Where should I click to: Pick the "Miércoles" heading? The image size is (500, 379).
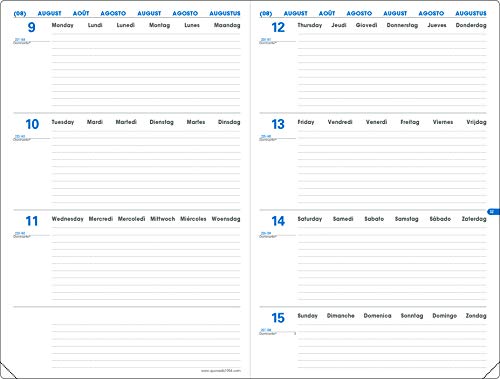click(x=193, y=219)
